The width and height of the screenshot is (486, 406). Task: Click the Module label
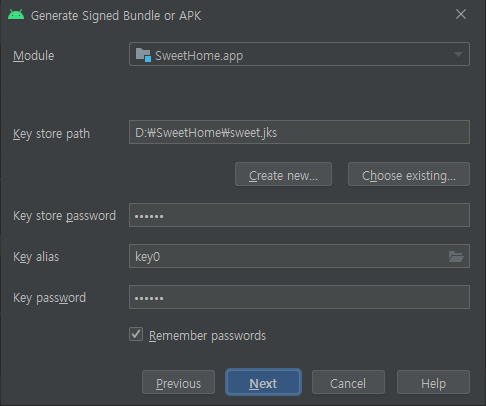[34, 56]
